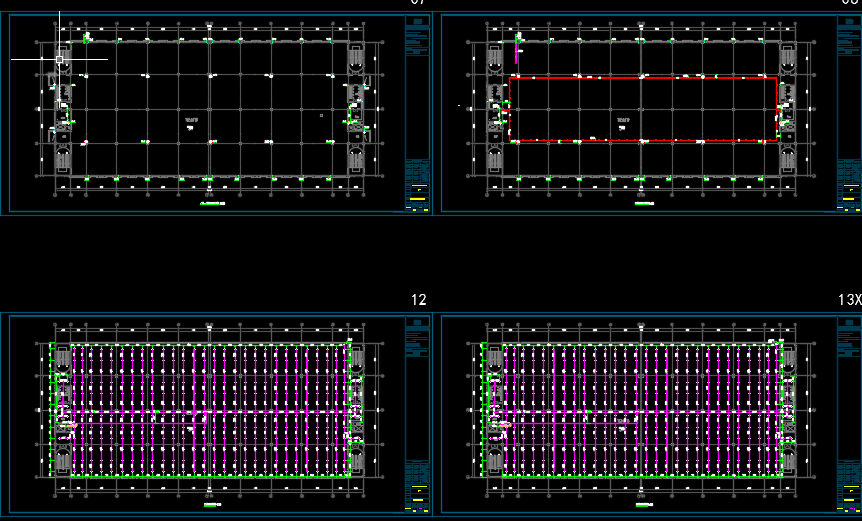Click the "13X" sheet number label

pyautogui.click(x=850, y=300)
